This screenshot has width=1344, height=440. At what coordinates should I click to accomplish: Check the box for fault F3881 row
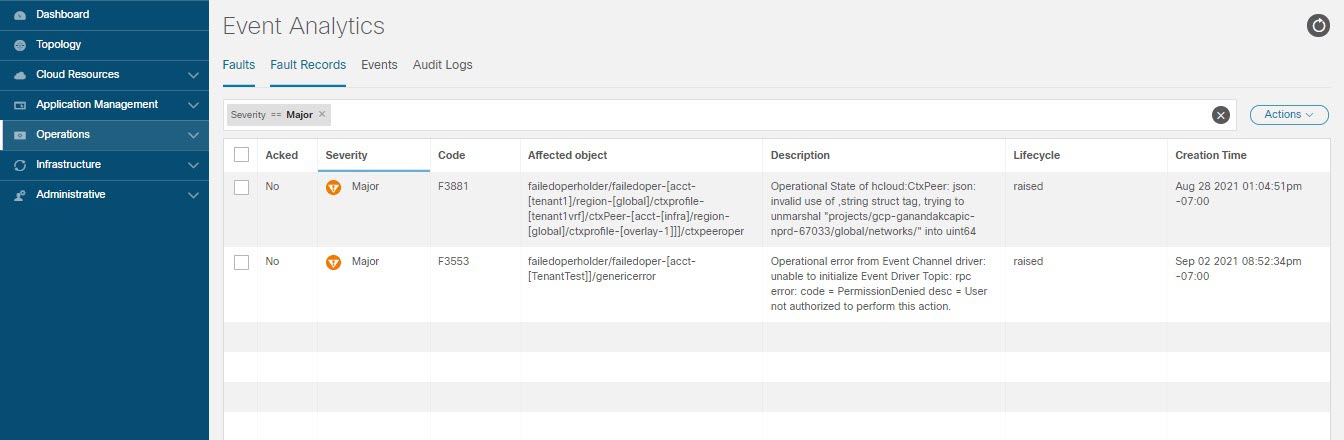click(x=241, y=187)
